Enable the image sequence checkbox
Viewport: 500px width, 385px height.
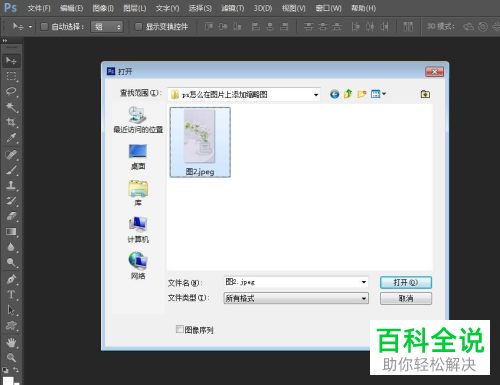[x=179, y=329]
